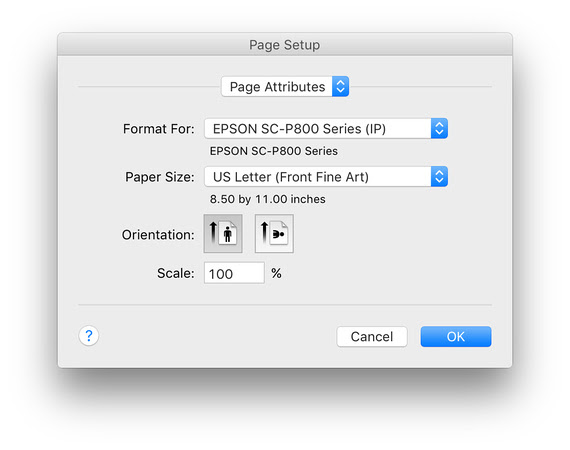Expand EPSON SC-P800 Series (IP) printer dropdown

326,128
